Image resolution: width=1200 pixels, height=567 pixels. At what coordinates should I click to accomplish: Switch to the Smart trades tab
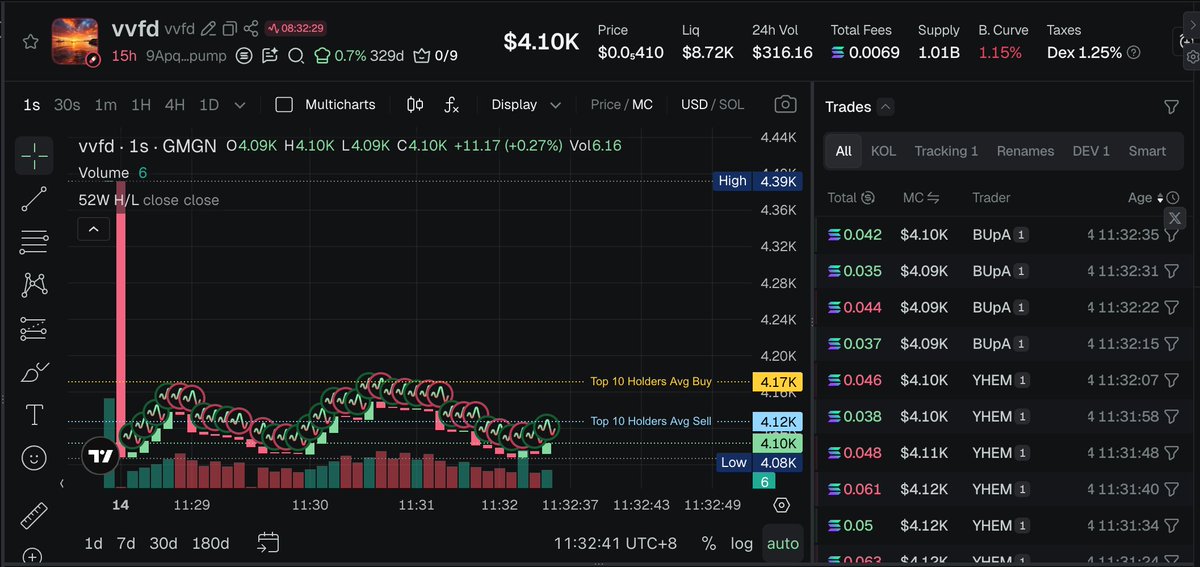tap(1147, 151)
